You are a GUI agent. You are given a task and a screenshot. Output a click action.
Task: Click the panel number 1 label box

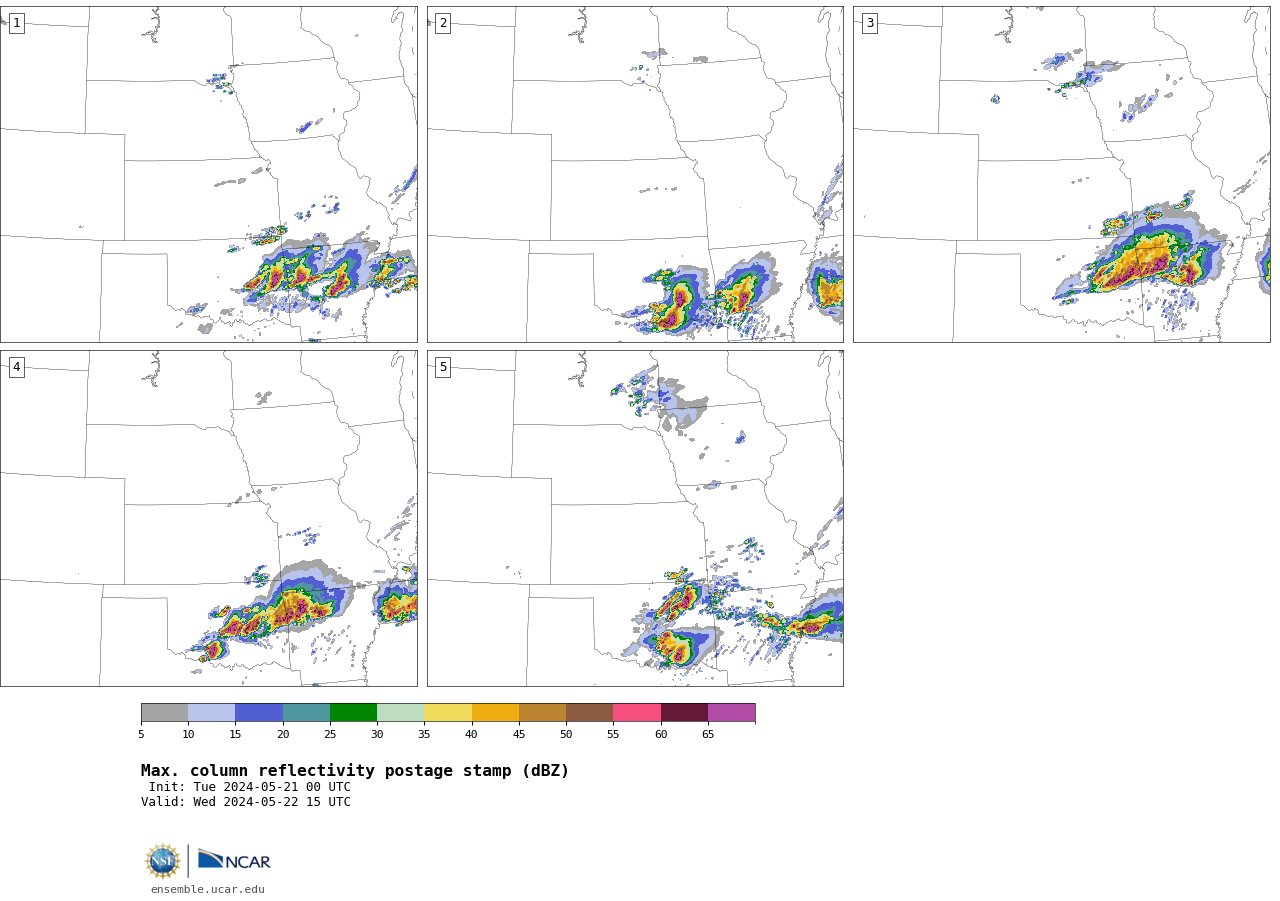[x=16, y=23]
